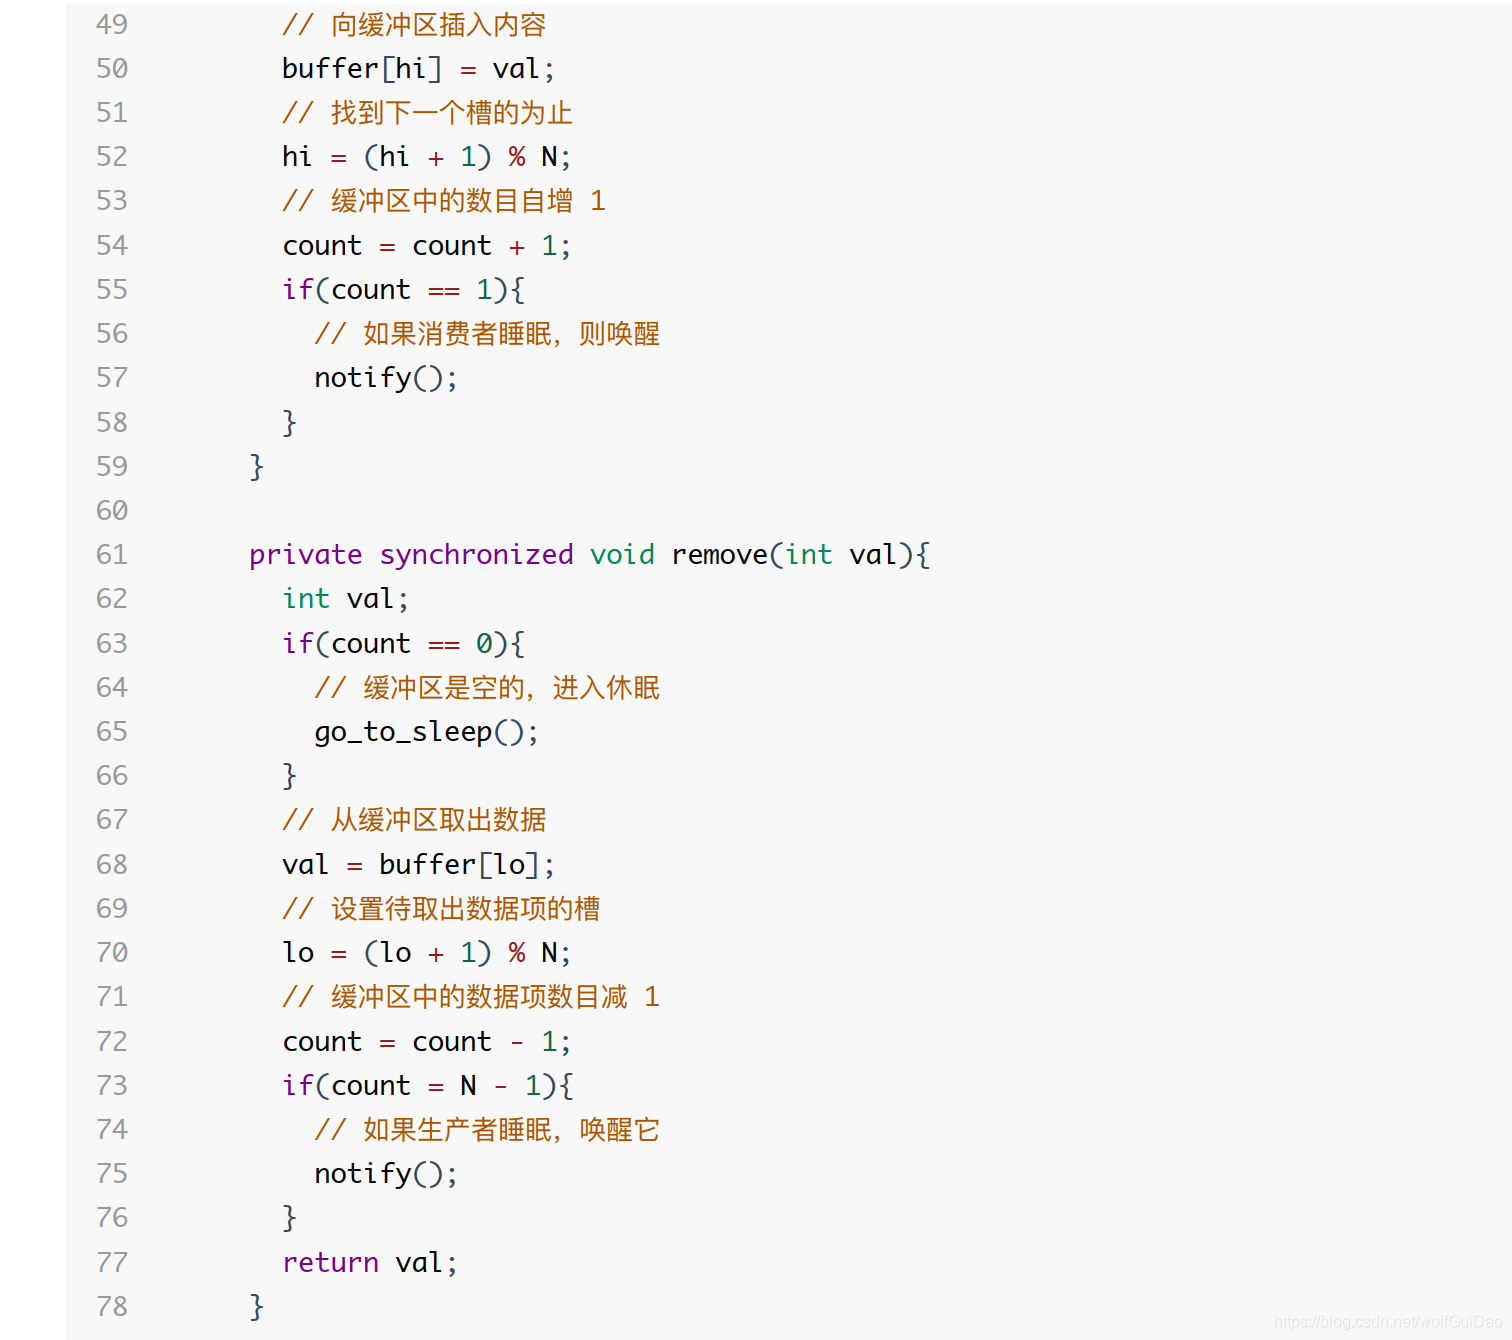Click 'notify();' on line 57
The image size is (1512, 1340).
click(386, 377)
